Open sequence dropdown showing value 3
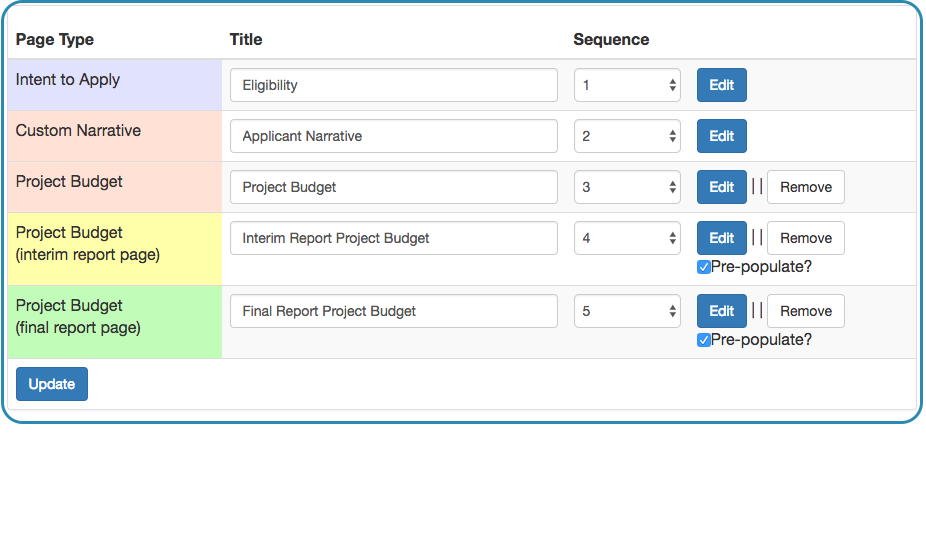This screenshot has width=926, height=538. point(627,187)
